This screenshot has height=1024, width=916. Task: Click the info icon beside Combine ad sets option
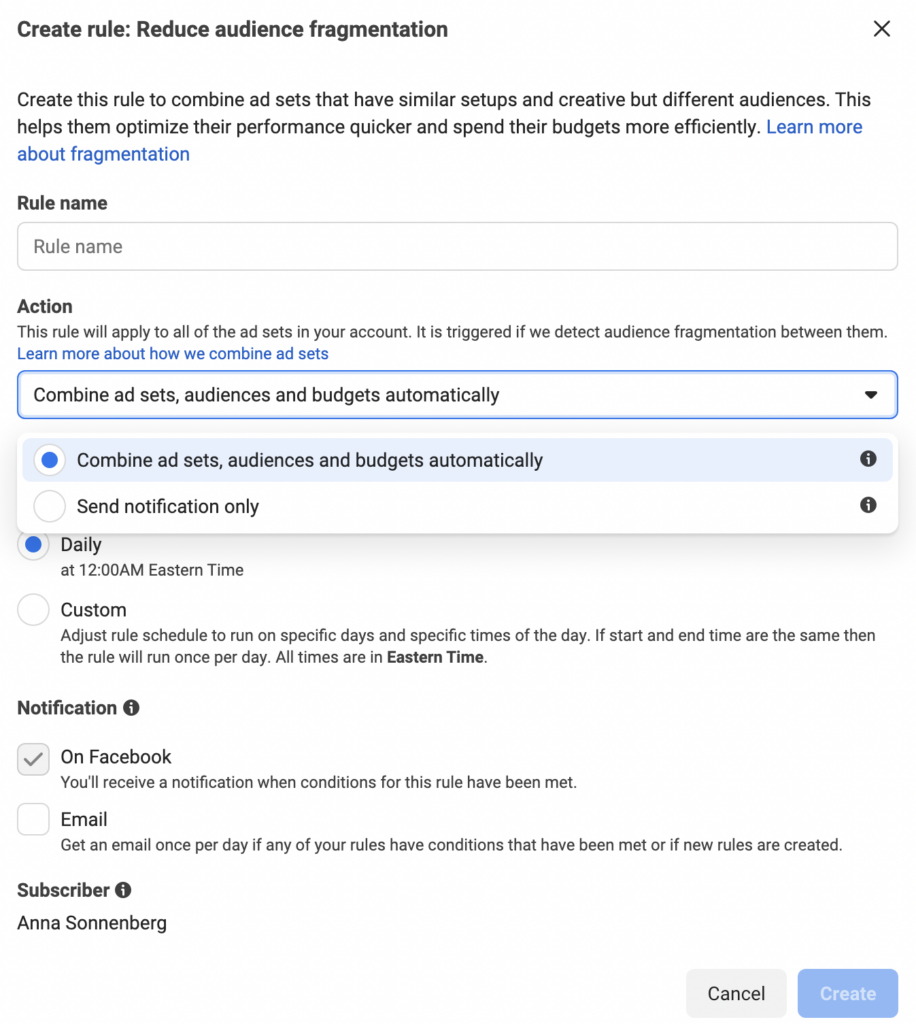[x=868, y=460]
